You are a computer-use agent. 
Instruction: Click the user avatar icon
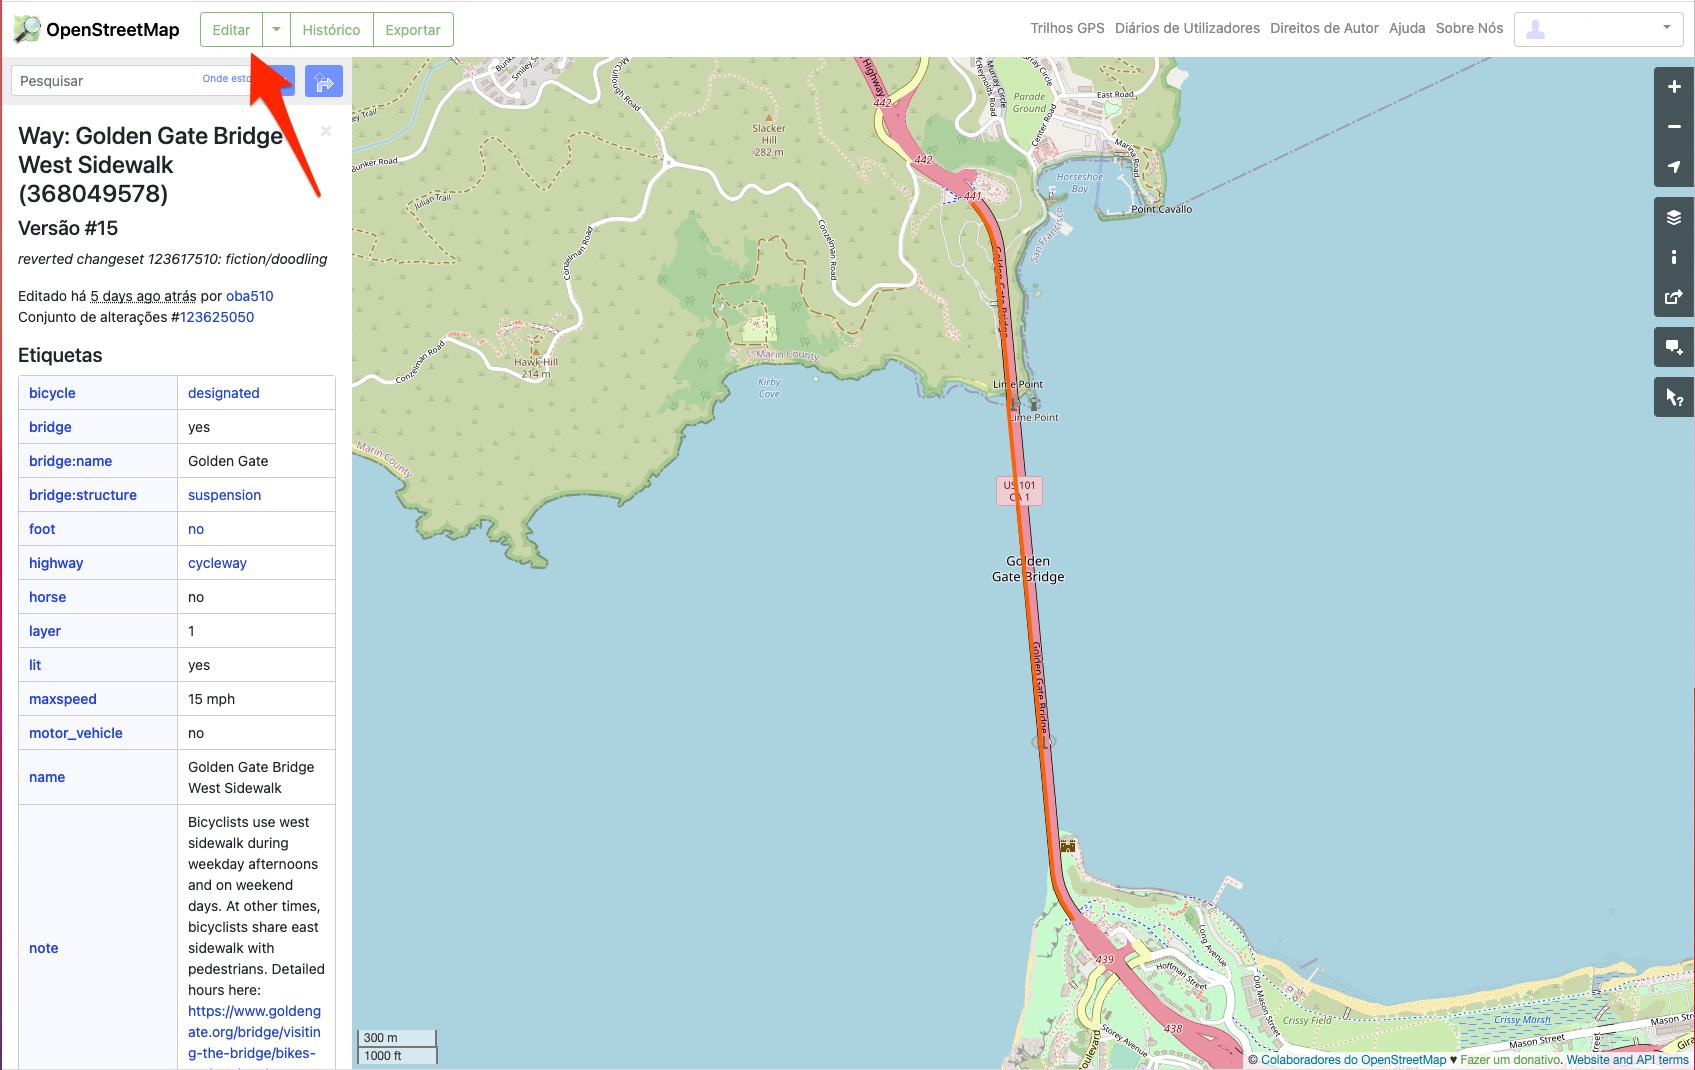(1536, 29)
